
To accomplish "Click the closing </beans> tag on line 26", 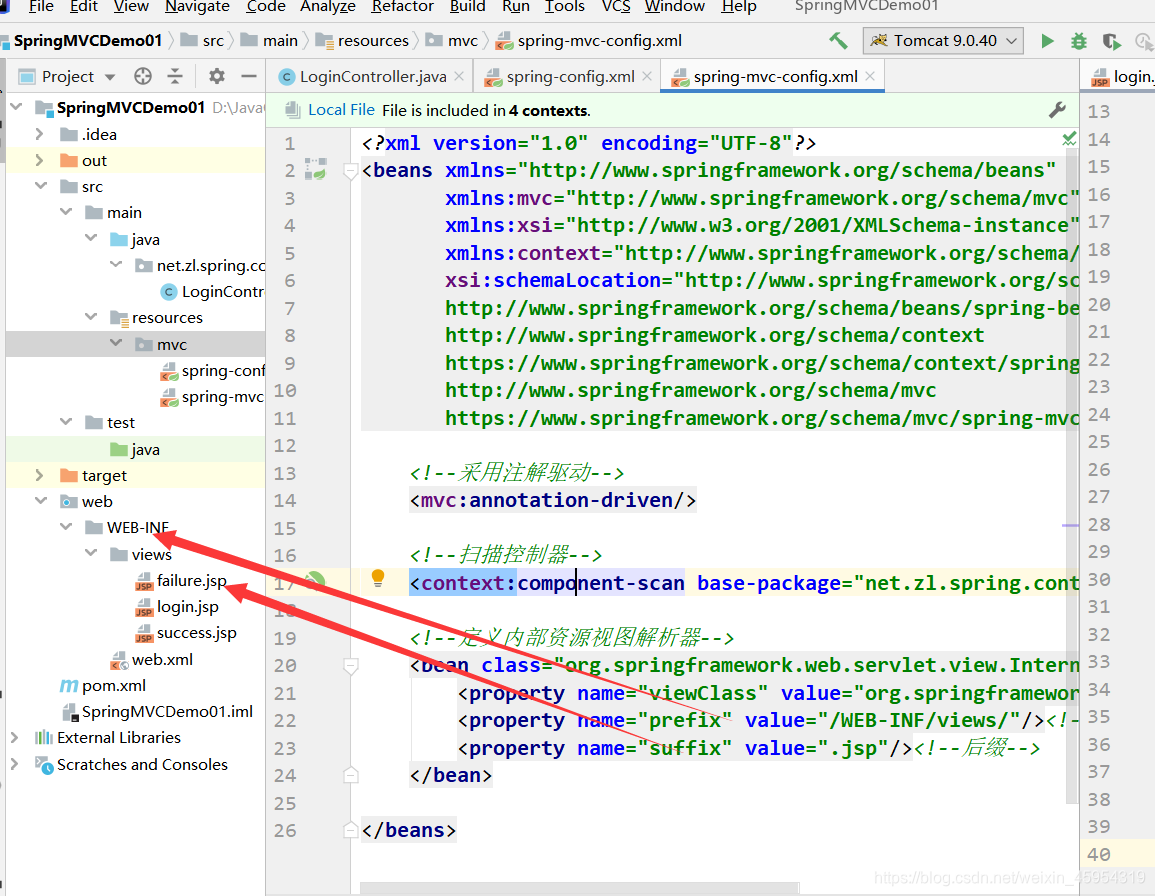I will [x=409, y=830].
